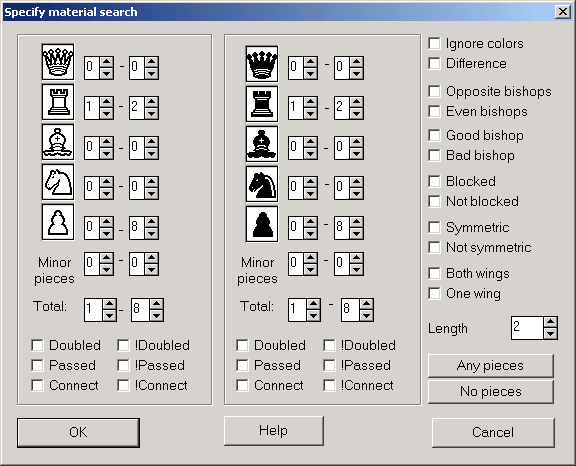Increase the Length spinner value
The width and height of the screenshot is (576, 466).
550,322
